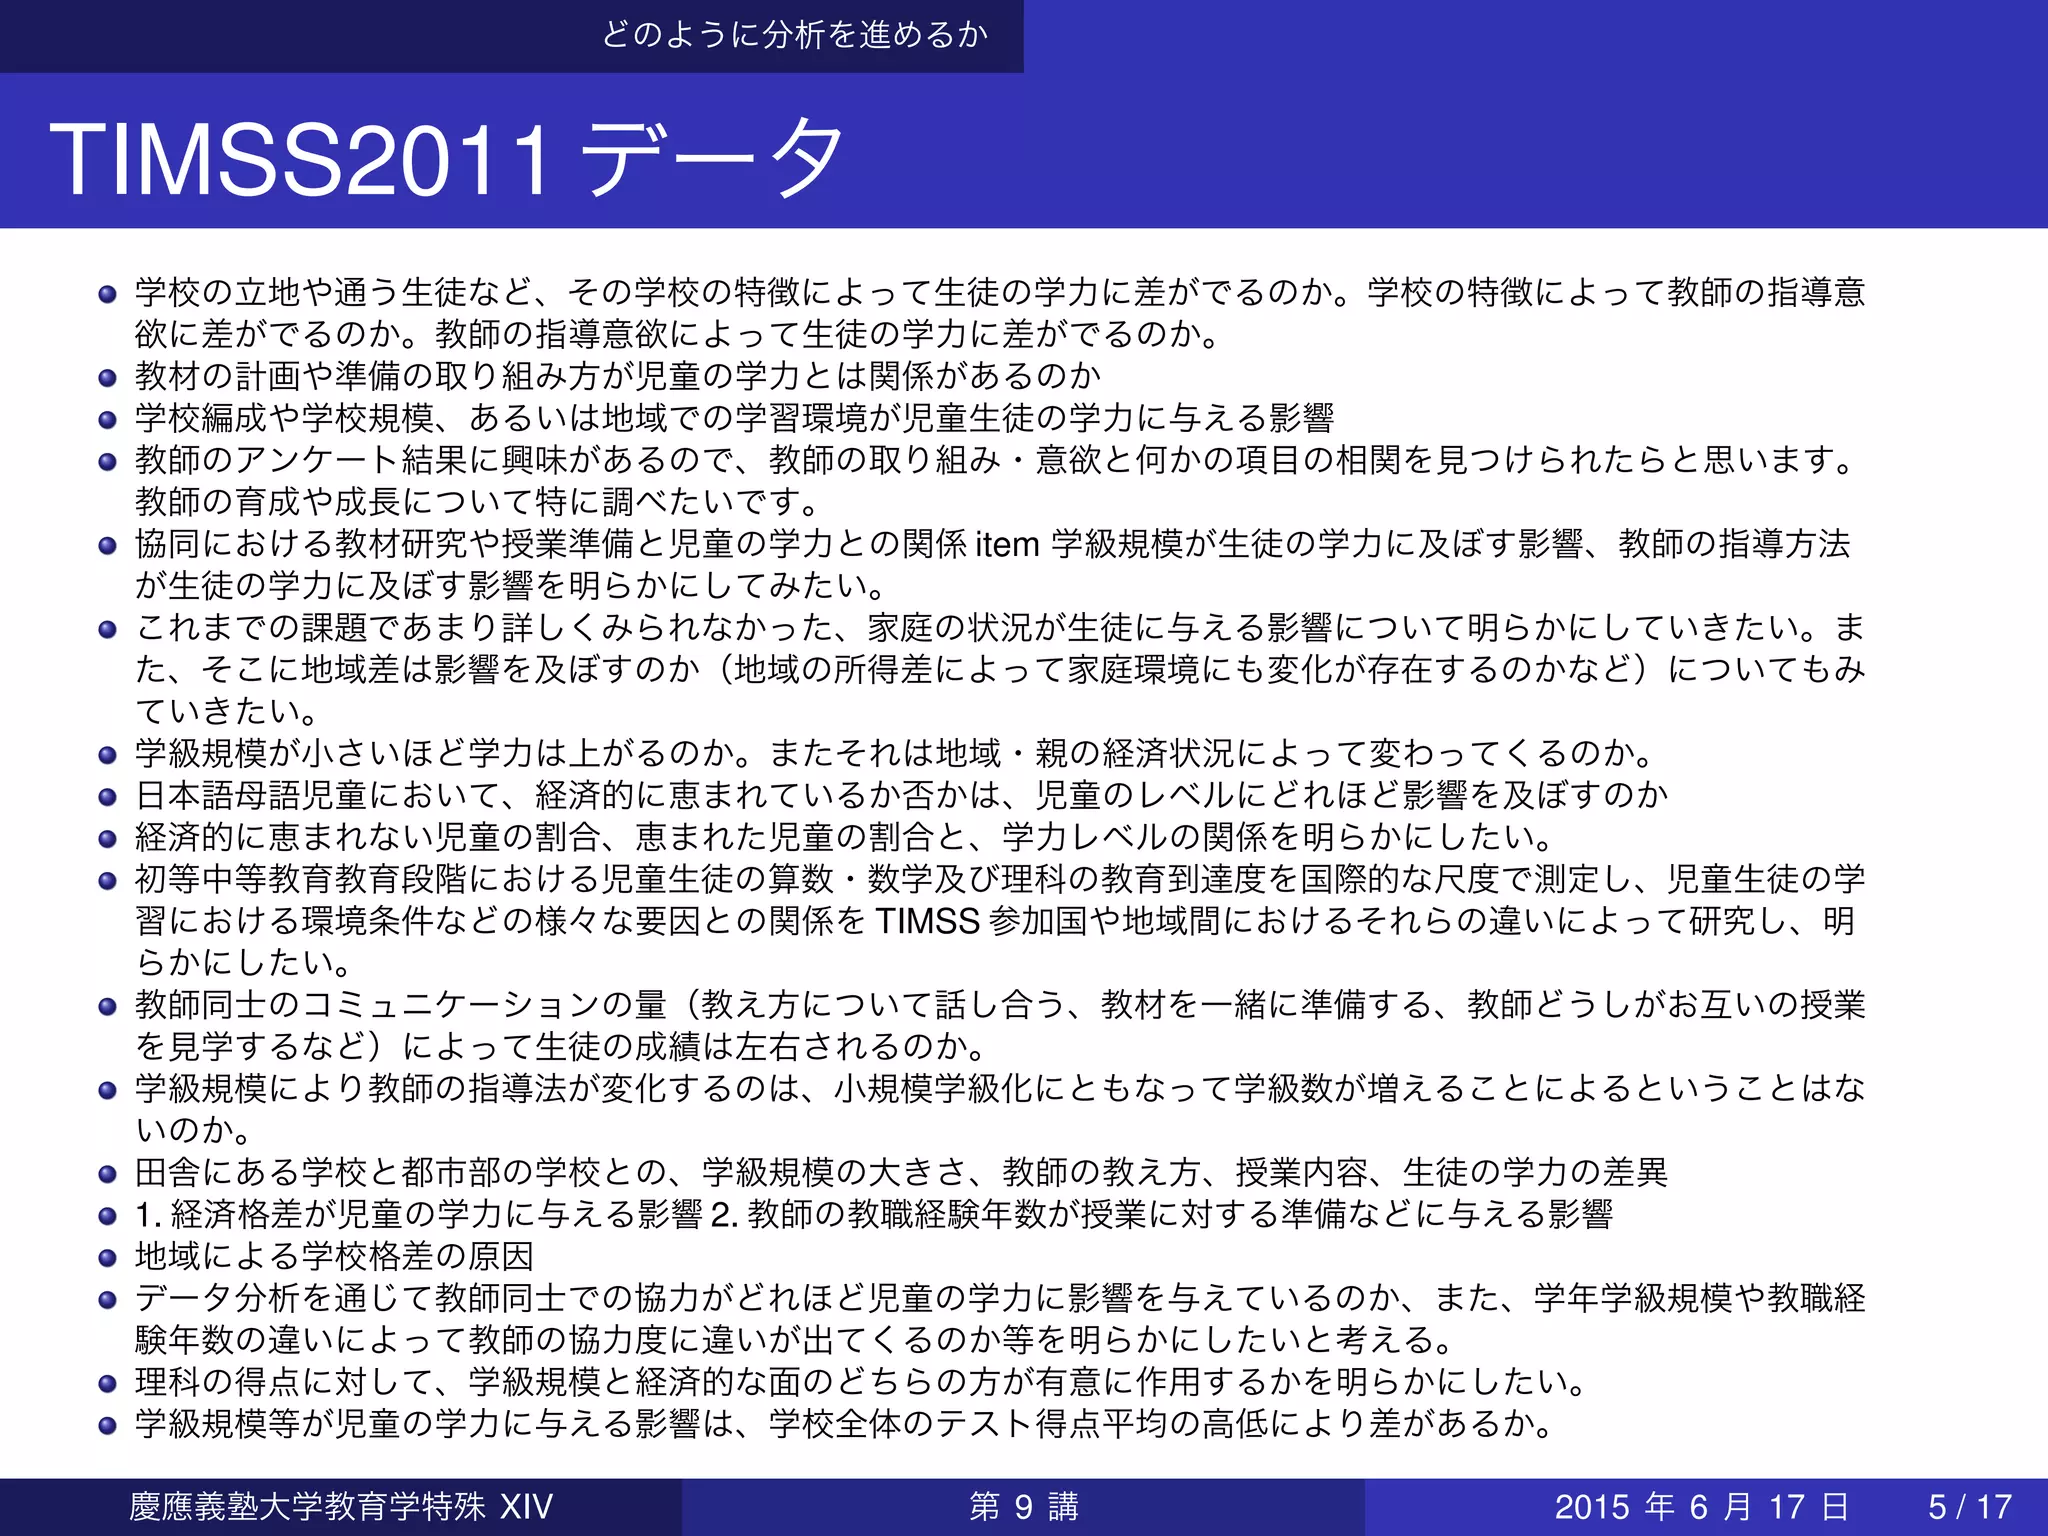Viewport: 2048px width, 1536px height.
Task: Click the bullet starting 経済的に恵まれない児童の割合
Action: [x=847, y=836]
